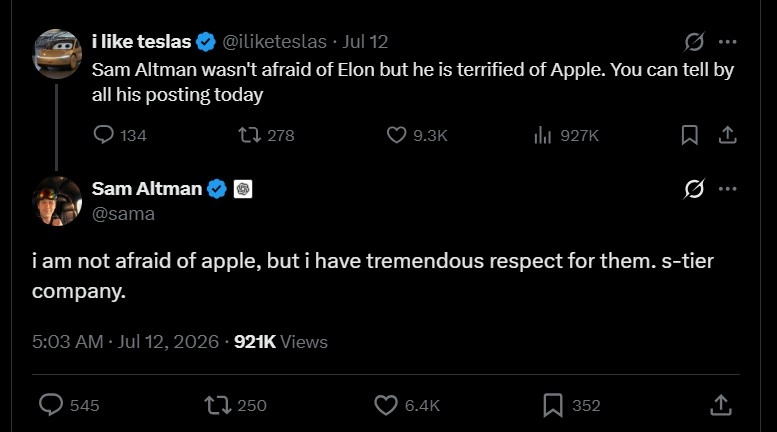This screenshot has width=777, height=432.
Task: Open more options on i like teslas post
Action: pyautogui.click(x=727, y=42)
